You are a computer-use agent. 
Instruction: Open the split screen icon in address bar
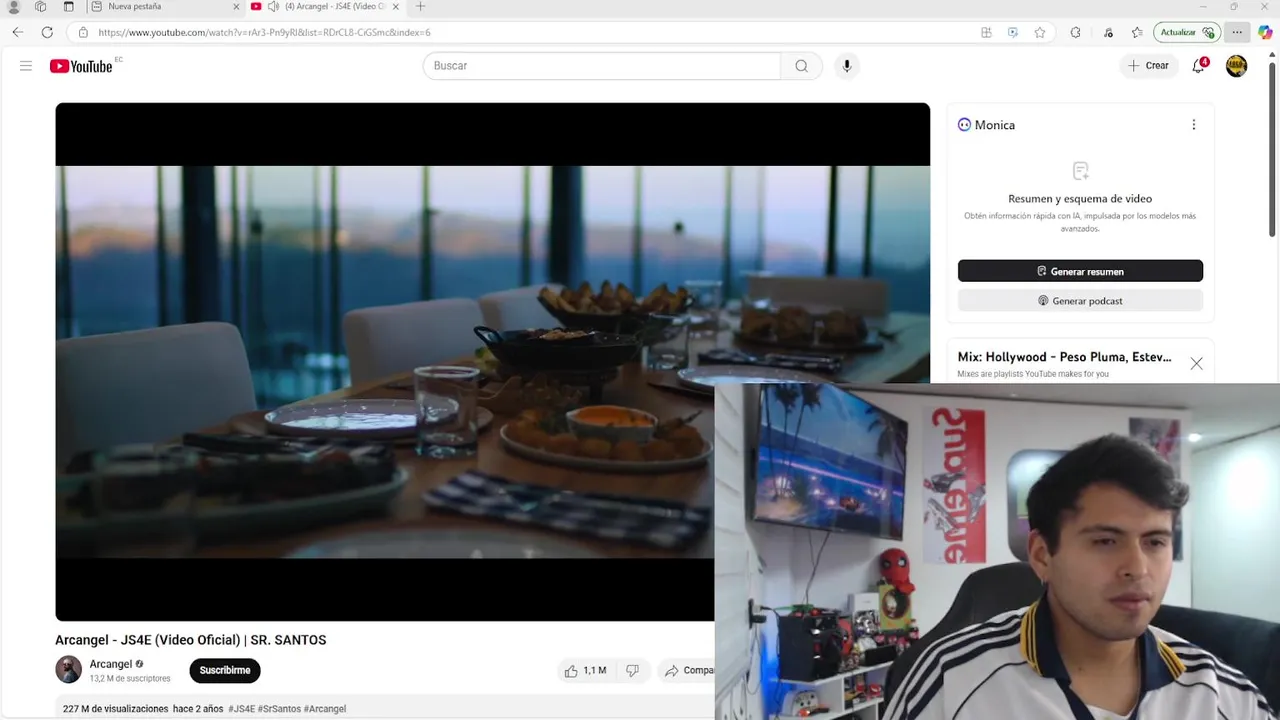pos(986,32)
